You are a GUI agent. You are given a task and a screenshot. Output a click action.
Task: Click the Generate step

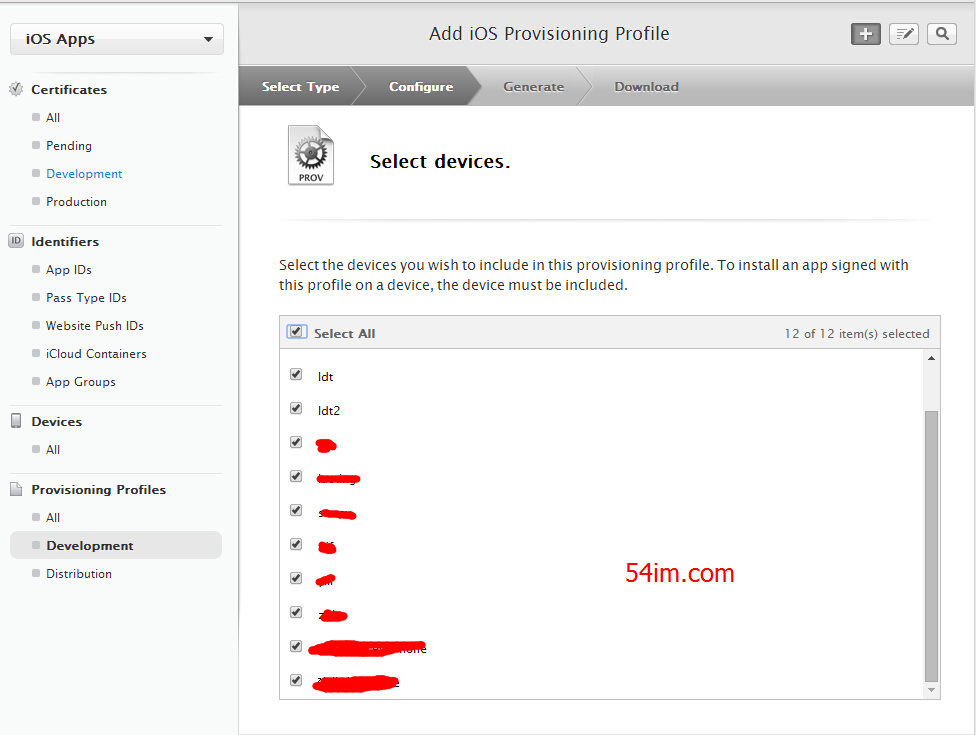point(533,87)
